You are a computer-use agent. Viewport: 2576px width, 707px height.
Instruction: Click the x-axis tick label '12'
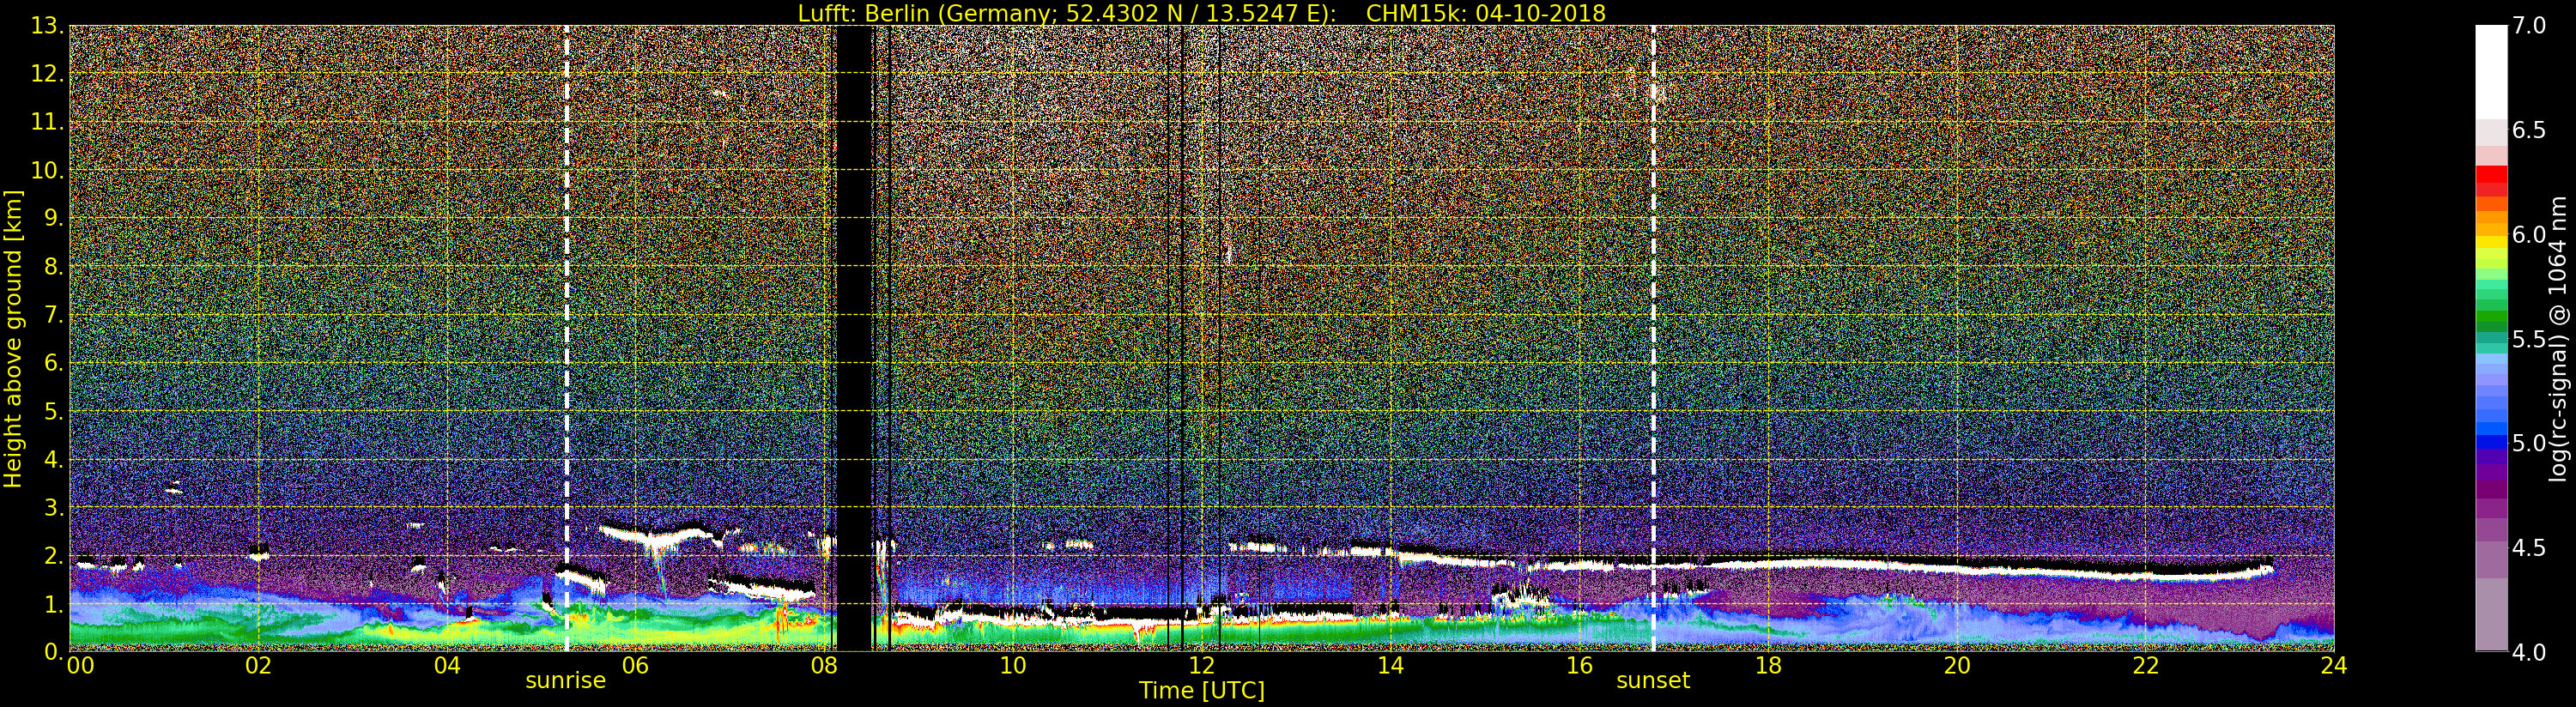pyautogui.click(x=1201, y=665)
